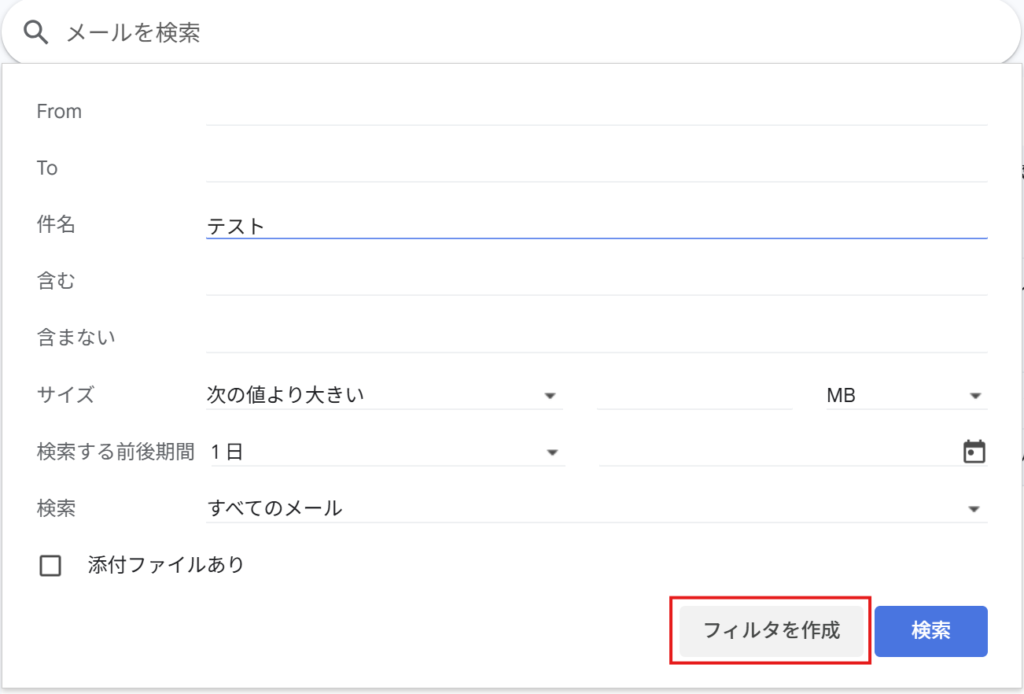The height and width of the screenshot is (694, 1024).
Task: Open the calendar date picker icon
Action: [974, 451]
